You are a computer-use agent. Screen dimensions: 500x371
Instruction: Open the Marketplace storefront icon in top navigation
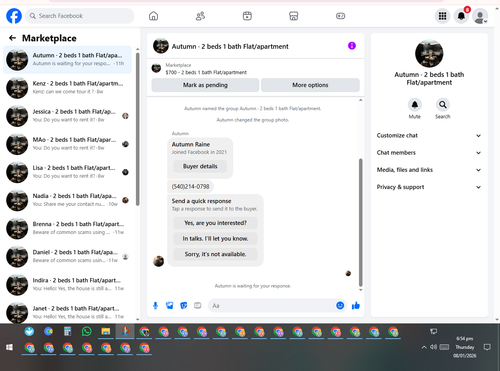point(294,16)
